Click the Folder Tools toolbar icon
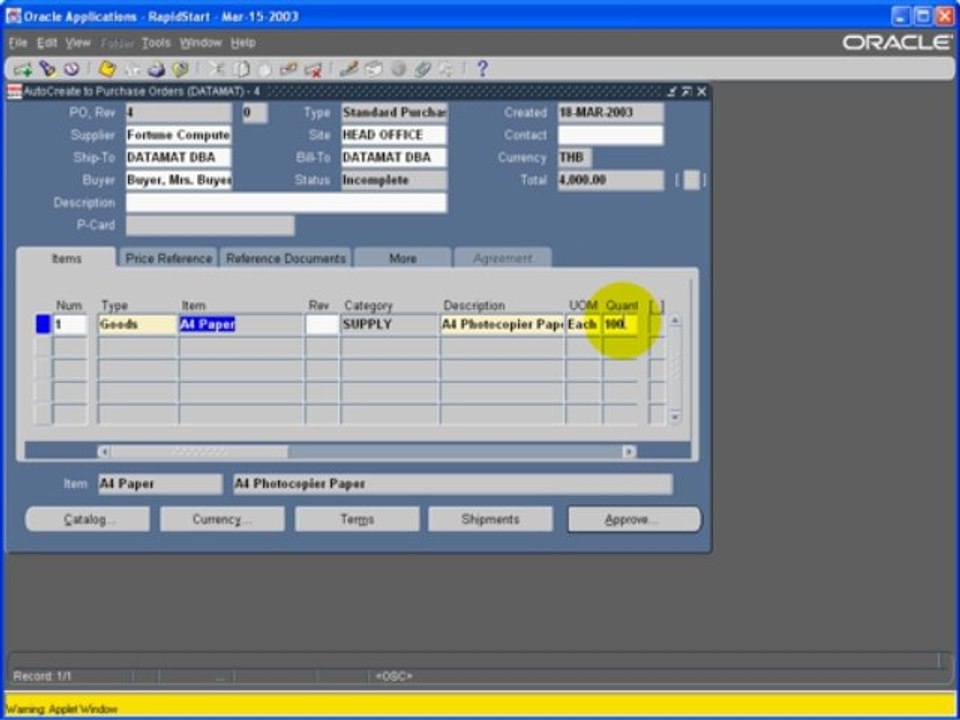The height and width of the screenshot is (720, 960). (x=446, y=69)
